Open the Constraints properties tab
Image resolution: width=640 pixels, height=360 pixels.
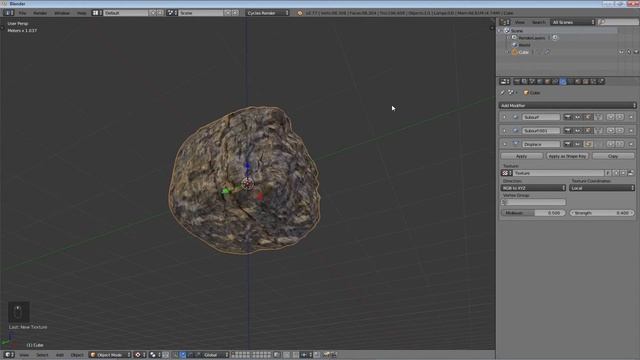pos(555,82)
